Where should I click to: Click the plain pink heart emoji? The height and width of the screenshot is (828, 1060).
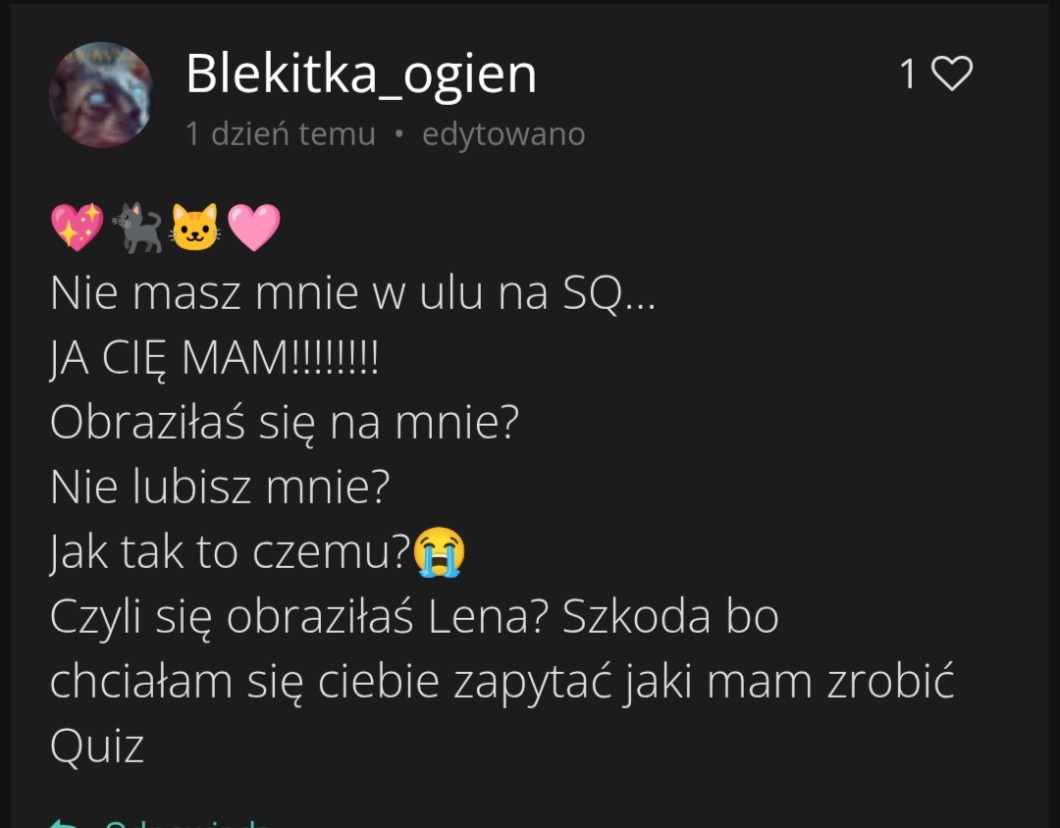click(254, 227)
